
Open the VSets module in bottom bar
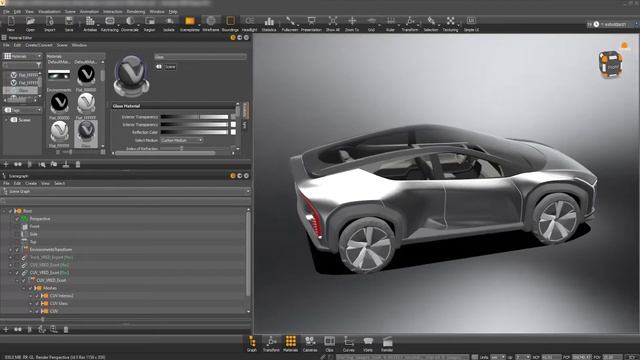(x=368, y=344)
